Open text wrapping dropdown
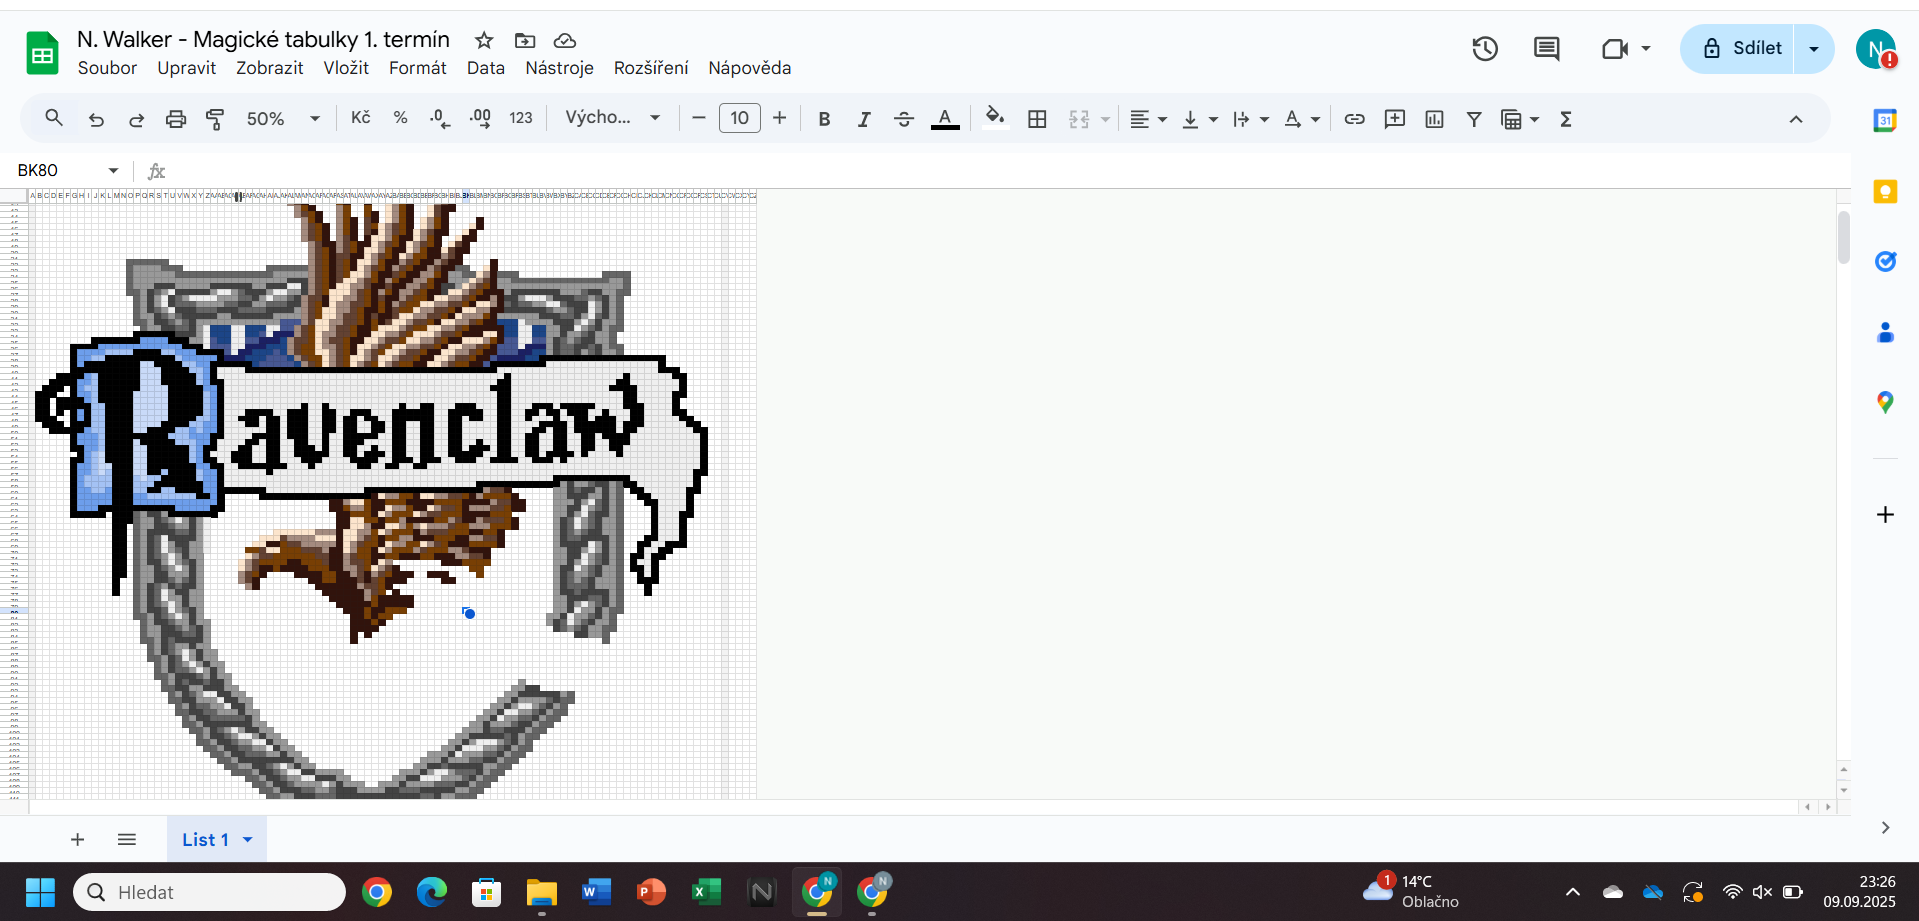The height and width of the screenshot is (921, 1919). pyautogui.click(x=1250, y=119)
